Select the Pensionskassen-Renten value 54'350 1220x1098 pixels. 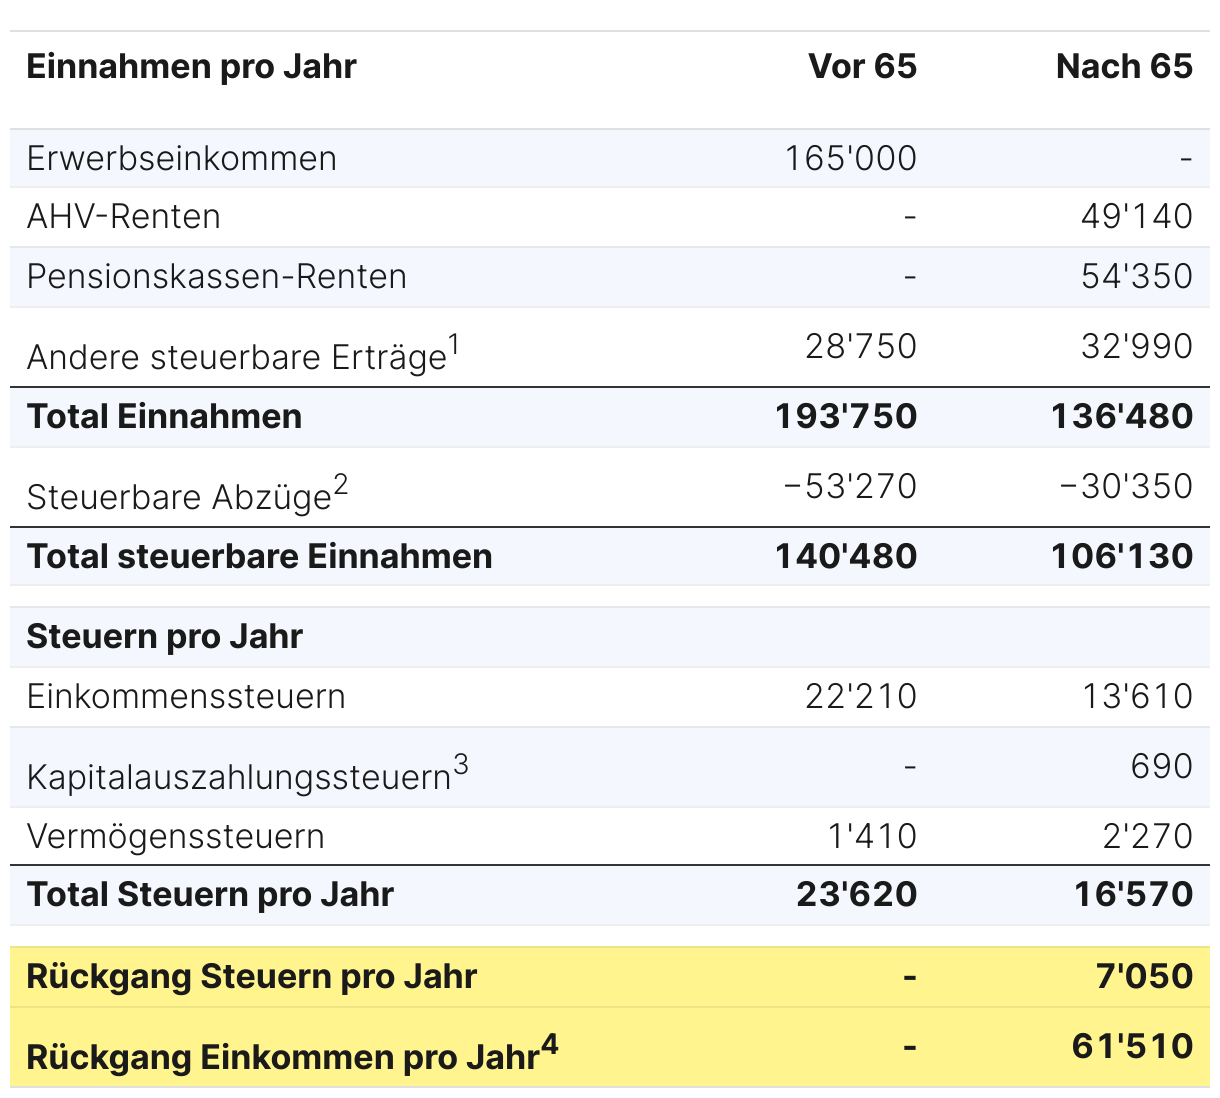(1136, 276)
